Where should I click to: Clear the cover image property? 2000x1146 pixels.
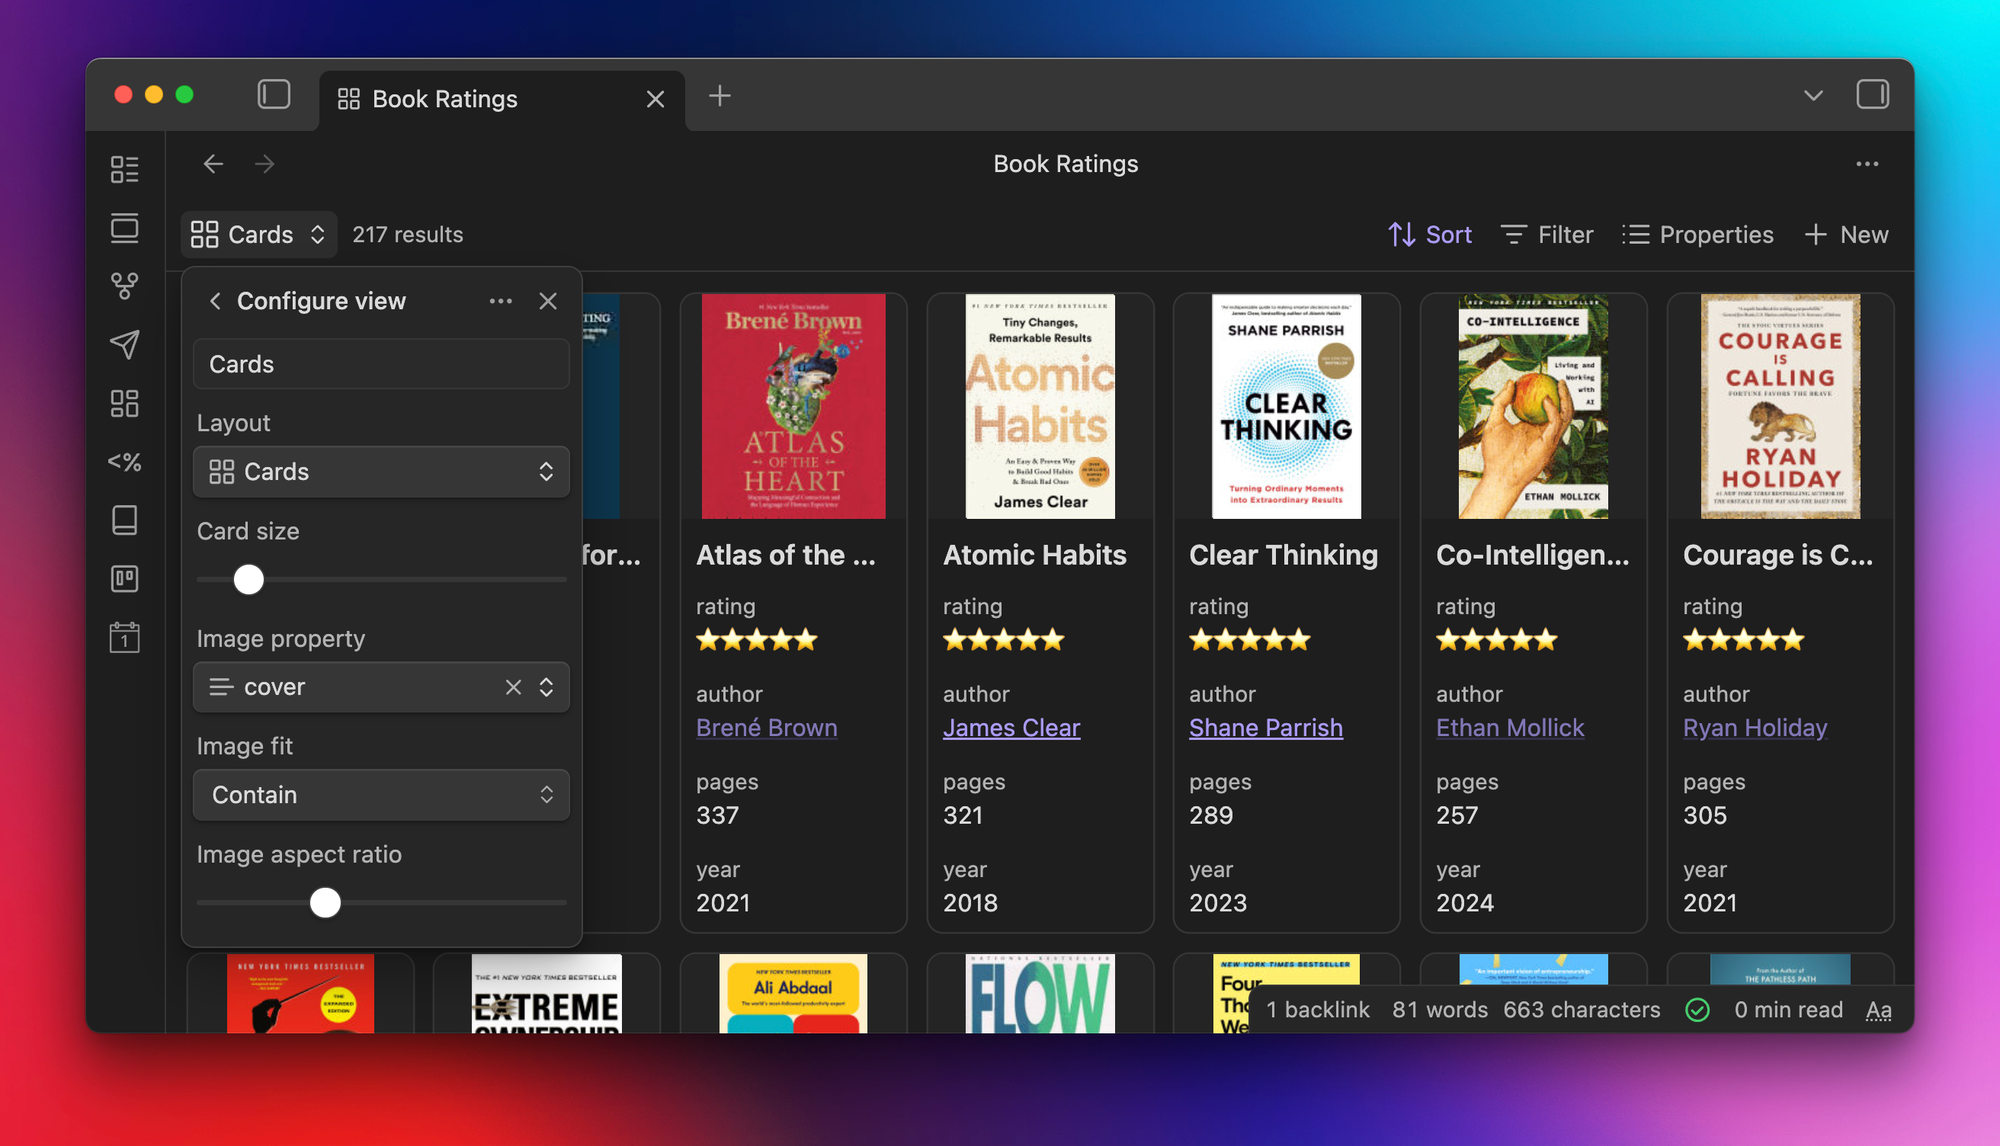tap(513, 687)
